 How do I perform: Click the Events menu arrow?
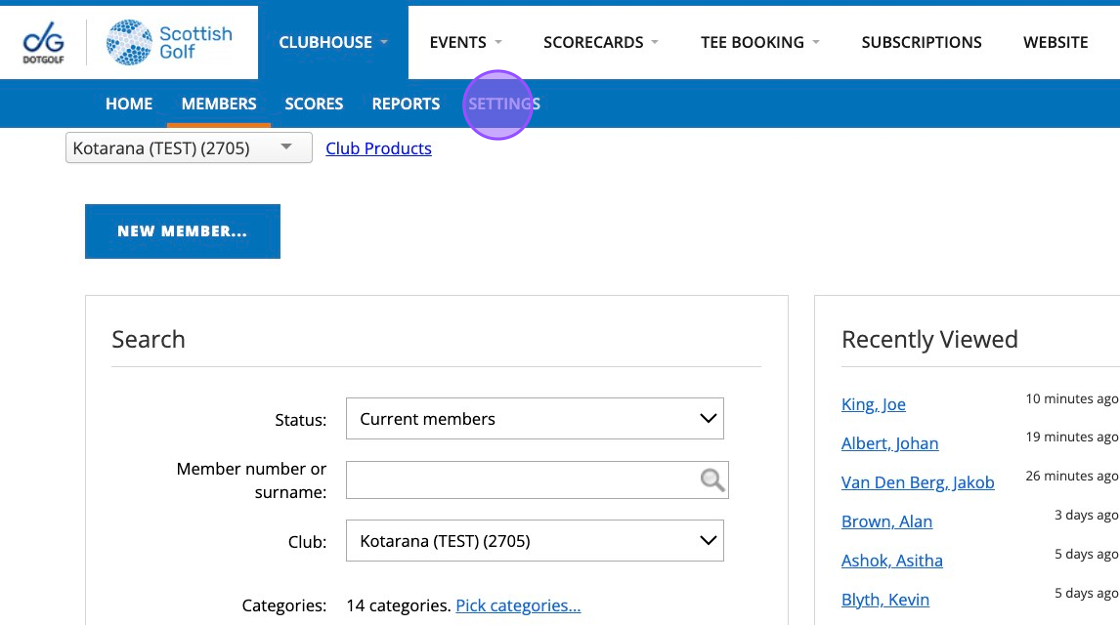click(x=498, y=42)
